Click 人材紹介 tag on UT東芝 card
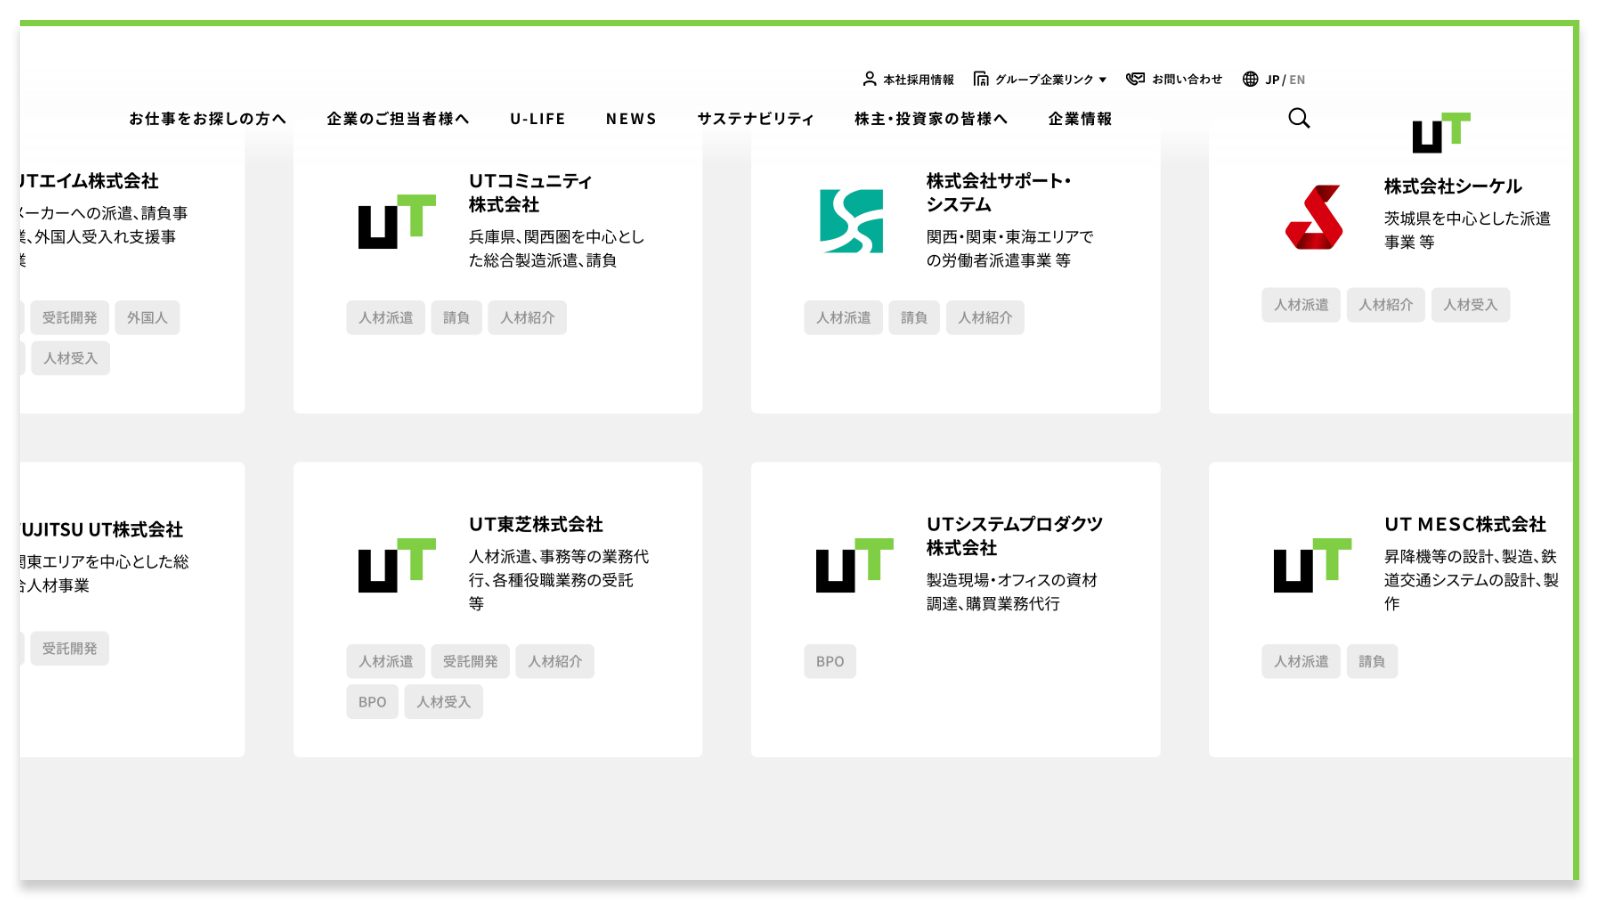The width and height of the screenshot is (1600, 900). pos(555,661)
